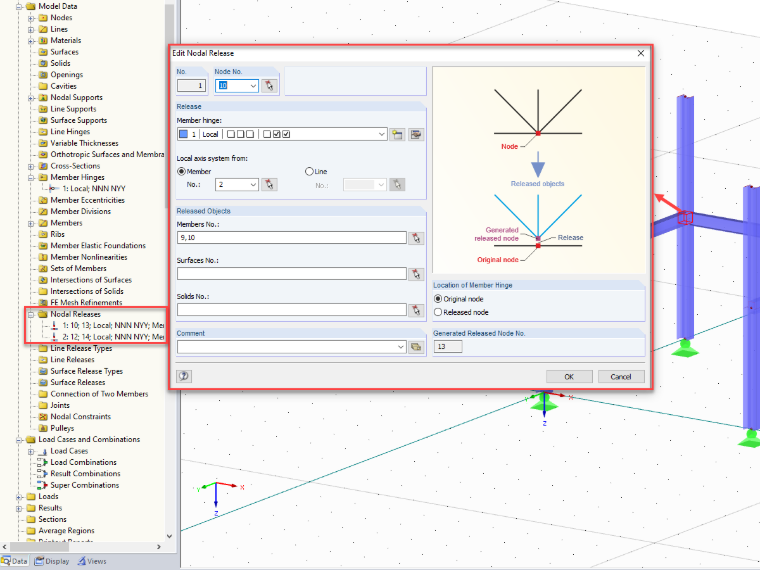Select Member local axis radio button
This screenshot has height=570, width=760.
click(x=181, y=172)
